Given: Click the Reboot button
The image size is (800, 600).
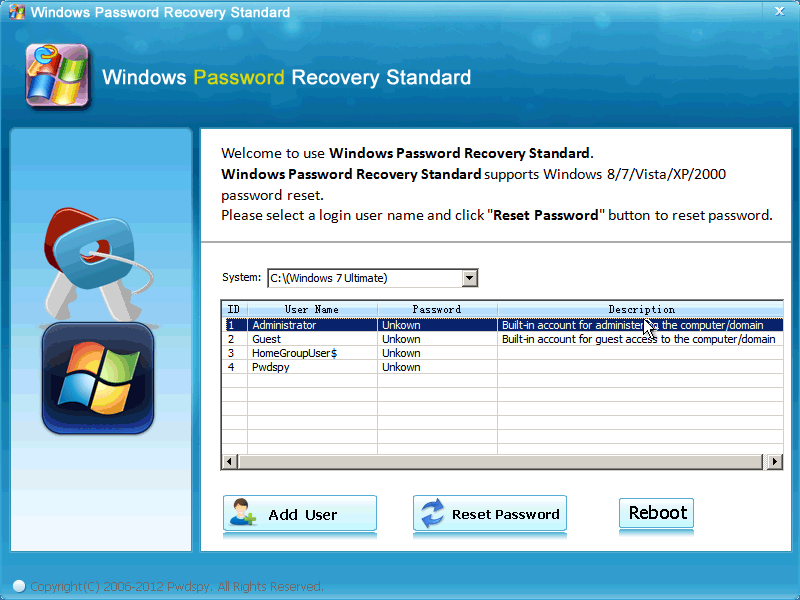Looking at the screenshot, I should pyautogui.click(x=656, y=513).
